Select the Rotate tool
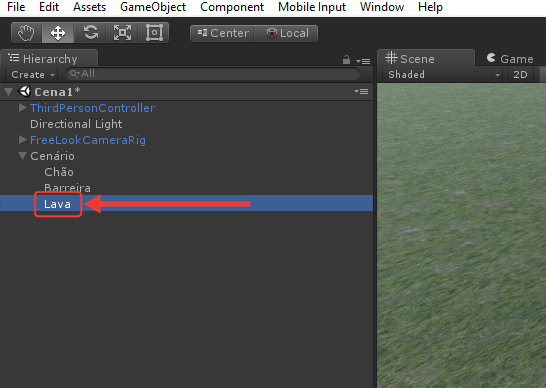This screenshot has height=388, width=546. [90, 33]
